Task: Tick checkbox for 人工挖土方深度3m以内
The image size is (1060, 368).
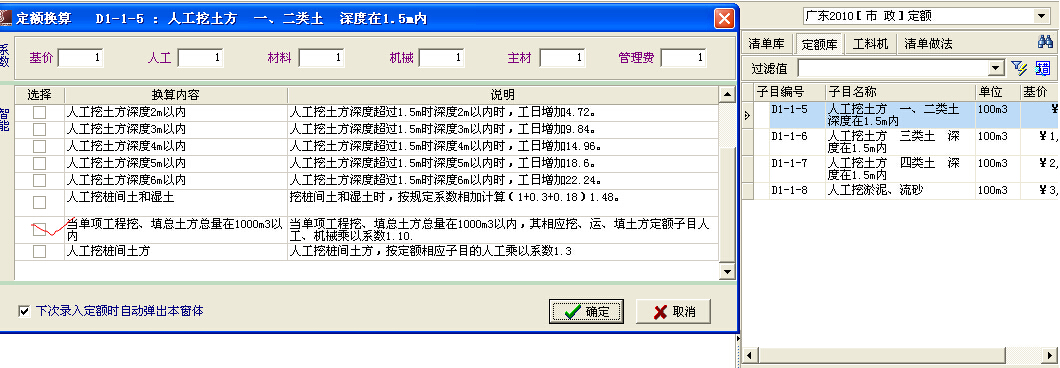Action: tap(39, 129)
